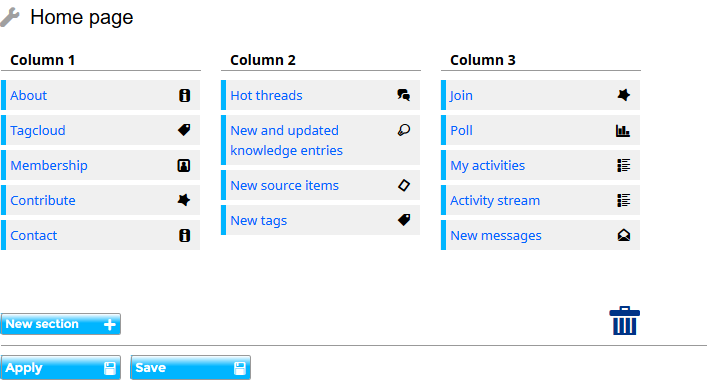This screenshot has width=707, height=380.
Task: Click the person badge icon for Membership
Action: (x=184, y=165)
